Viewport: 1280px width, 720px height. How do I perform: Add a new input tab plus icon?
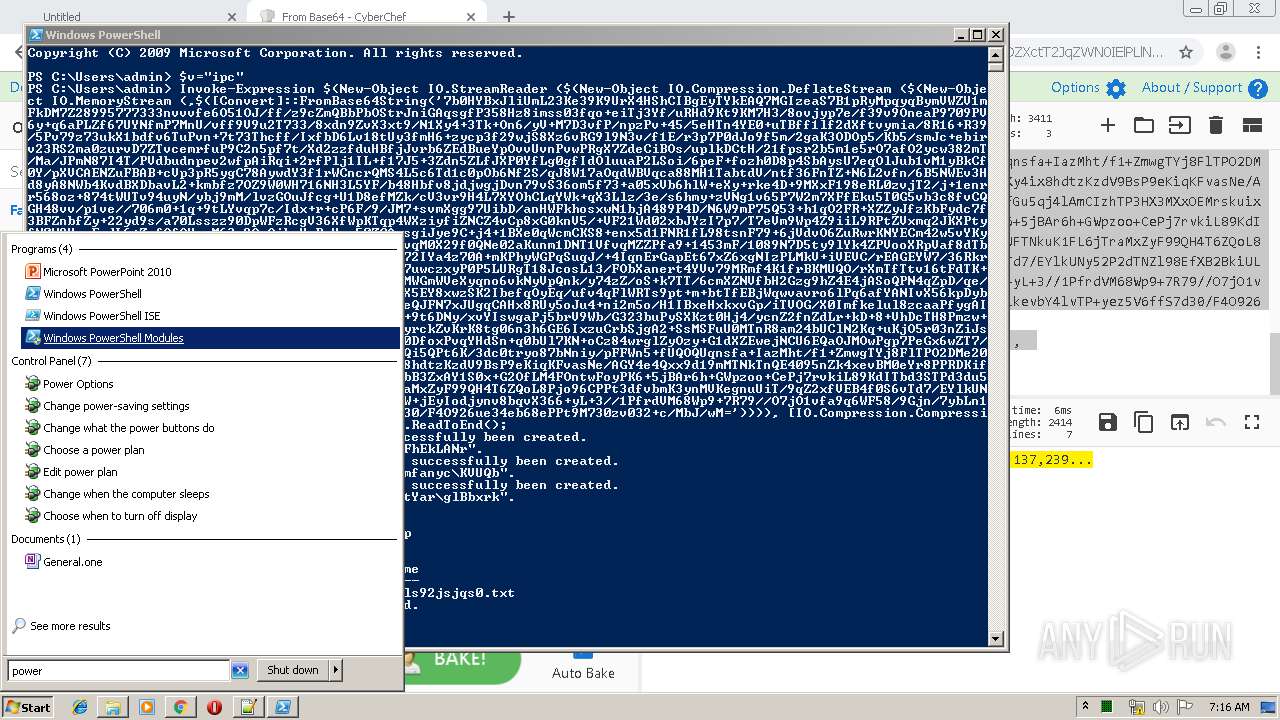point(1107,125)
